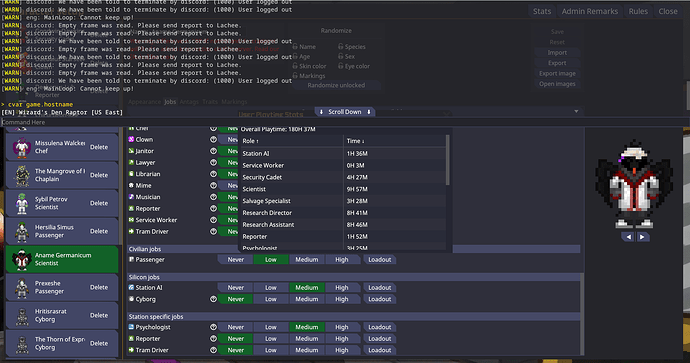Set bottom Reporter priority to Low
This screenshot has height=363, width=690.
[271, 339]
